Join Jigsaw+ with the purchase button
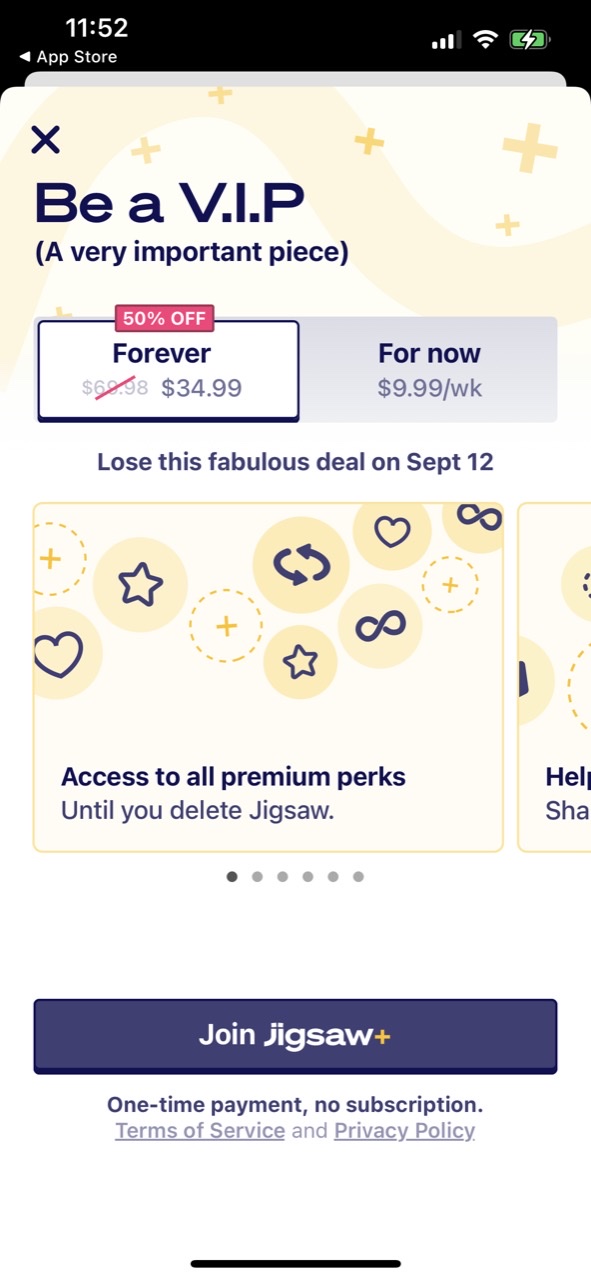 tap(295, 1036)
